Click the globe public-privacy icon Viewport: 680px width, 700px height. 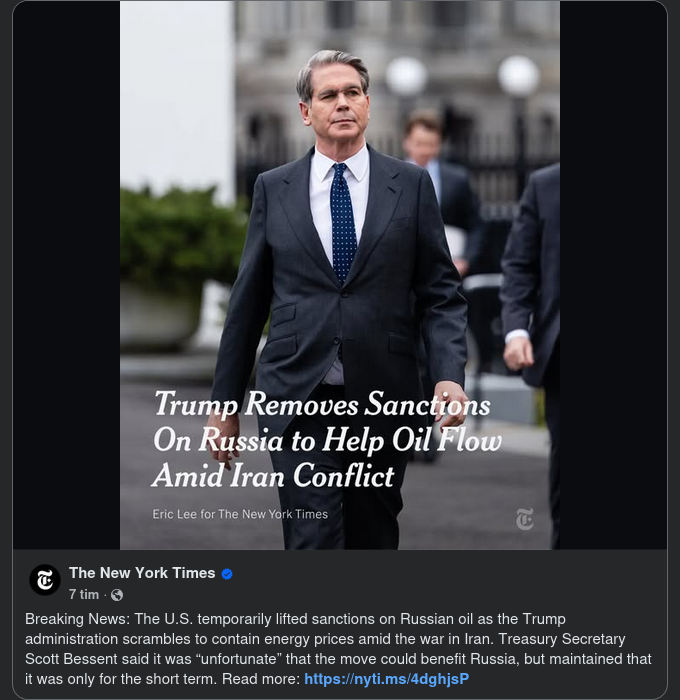coord(117,595)
